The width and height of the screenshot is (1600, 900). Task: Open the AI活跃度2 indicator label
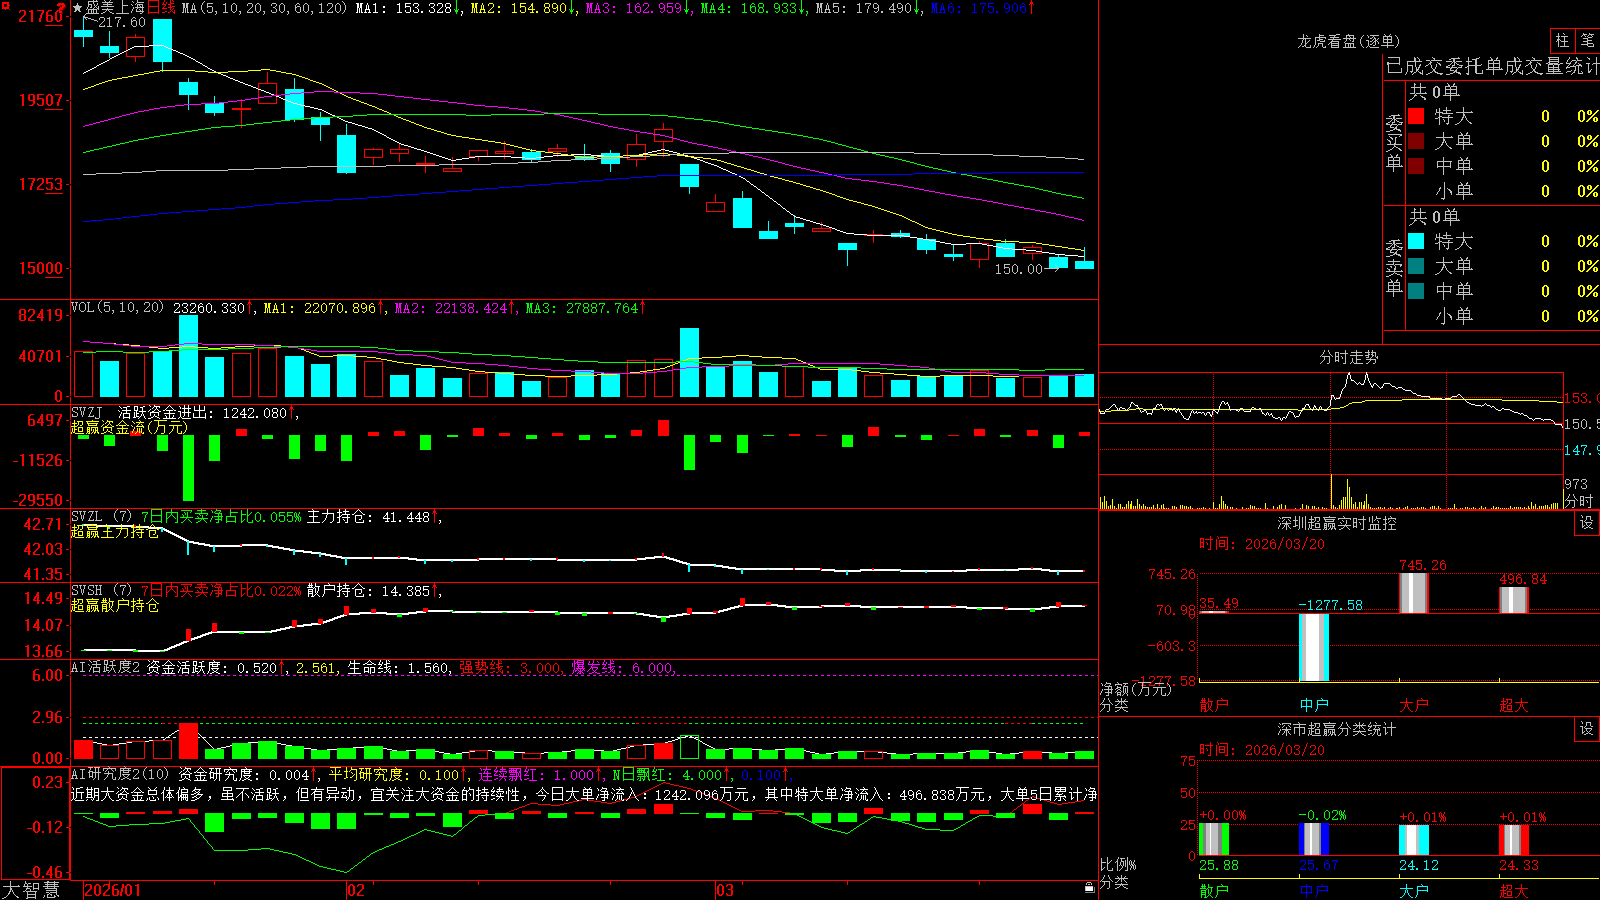pos(105,667)
